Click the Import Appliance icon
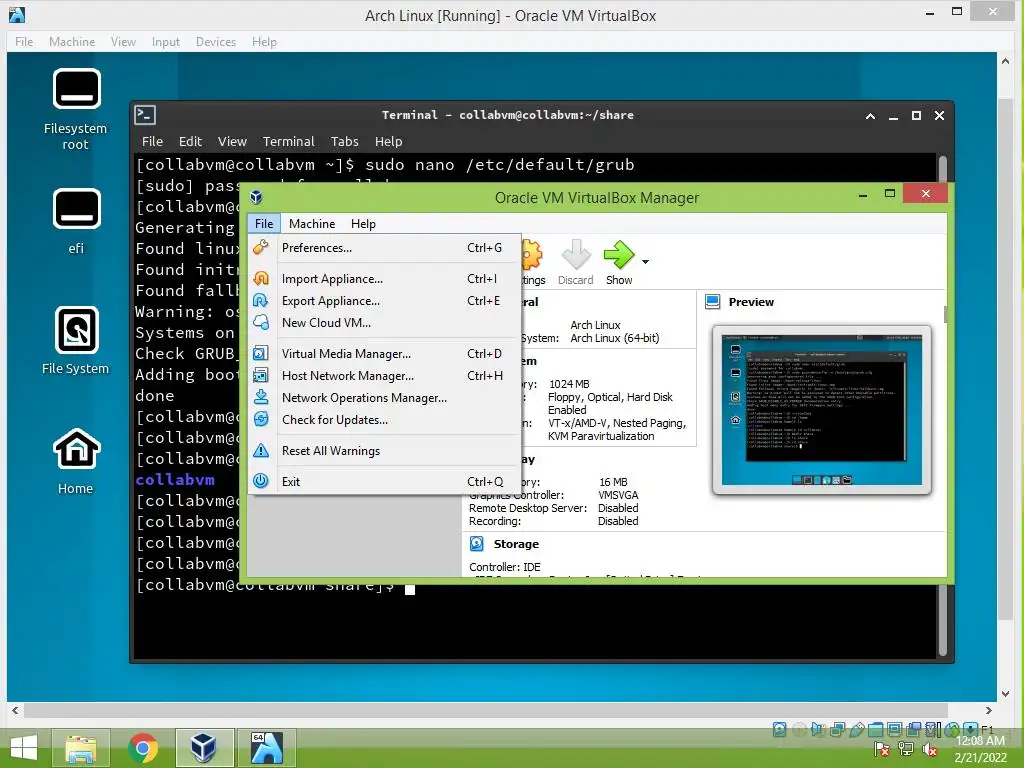 [x=261, y=279]
